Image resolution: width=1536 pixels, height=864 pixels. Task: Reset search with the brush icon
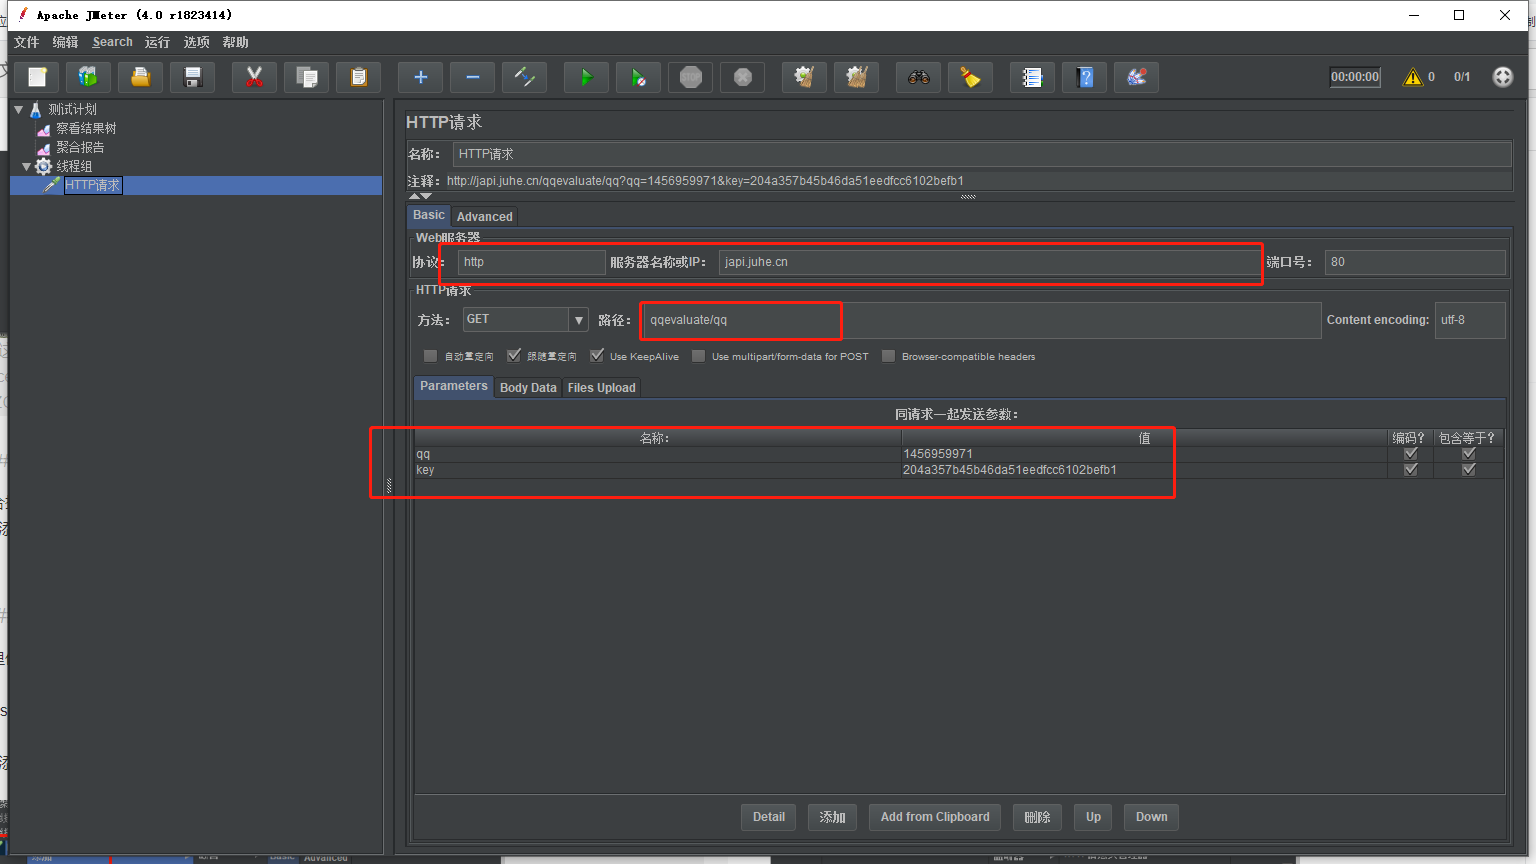[x=971, y=77]
